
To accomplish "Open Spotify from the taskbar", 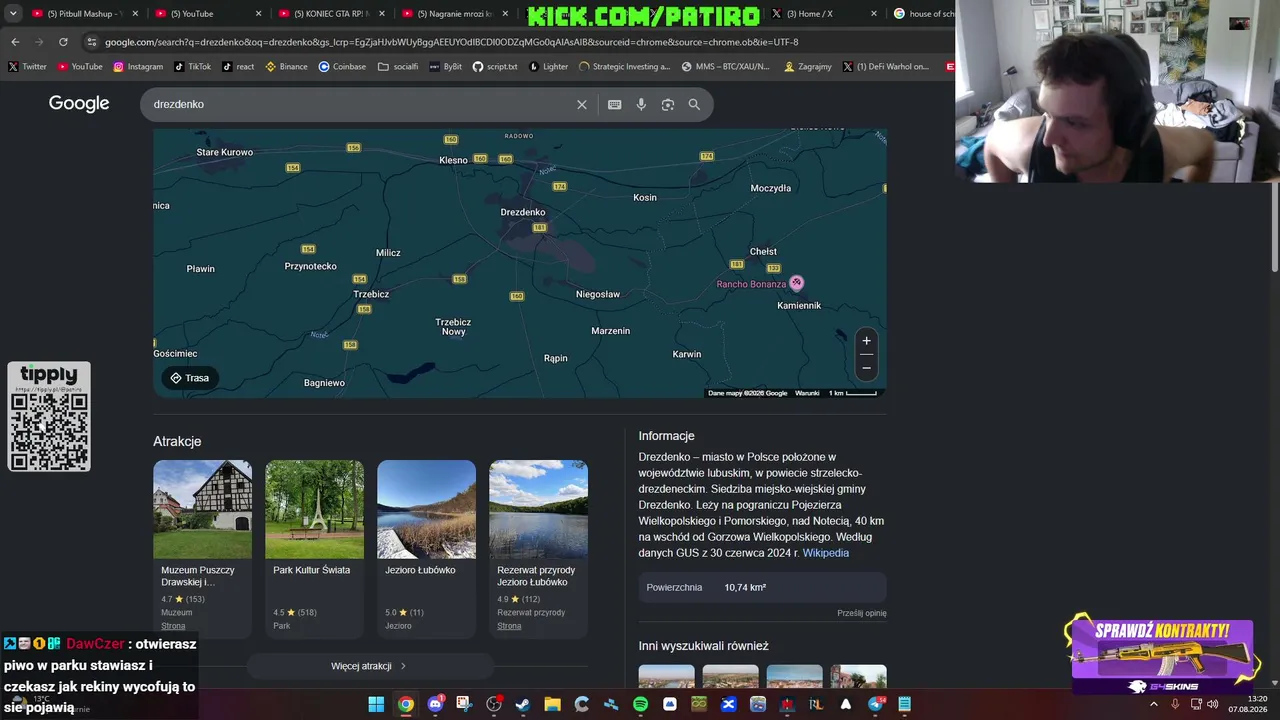I will coord(640,704).
